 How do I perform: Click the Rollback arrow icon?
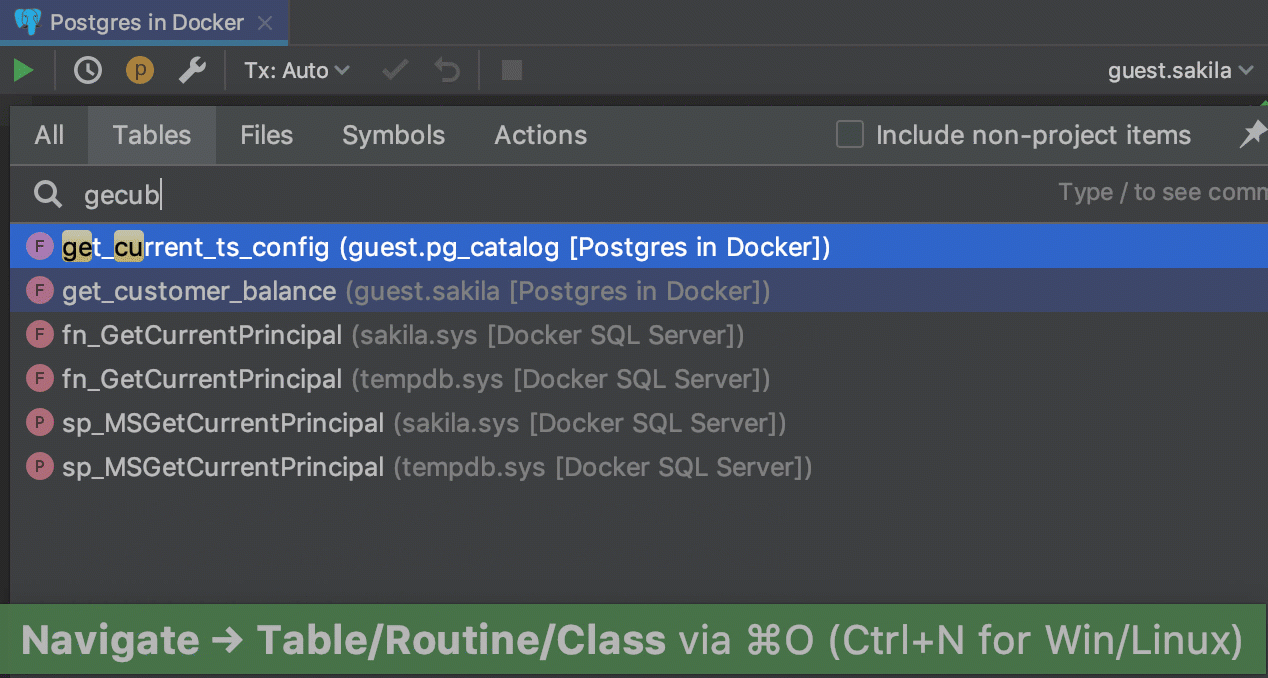click(x=447, y=70)
